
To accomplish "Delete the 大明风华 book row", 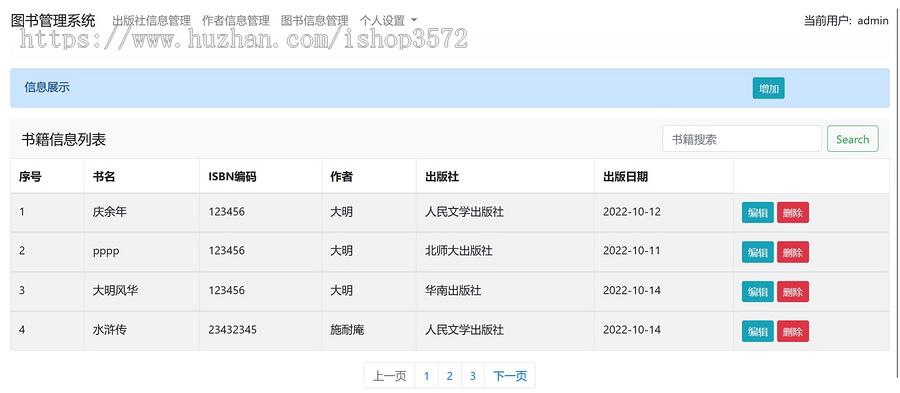I will coord(793,291).
